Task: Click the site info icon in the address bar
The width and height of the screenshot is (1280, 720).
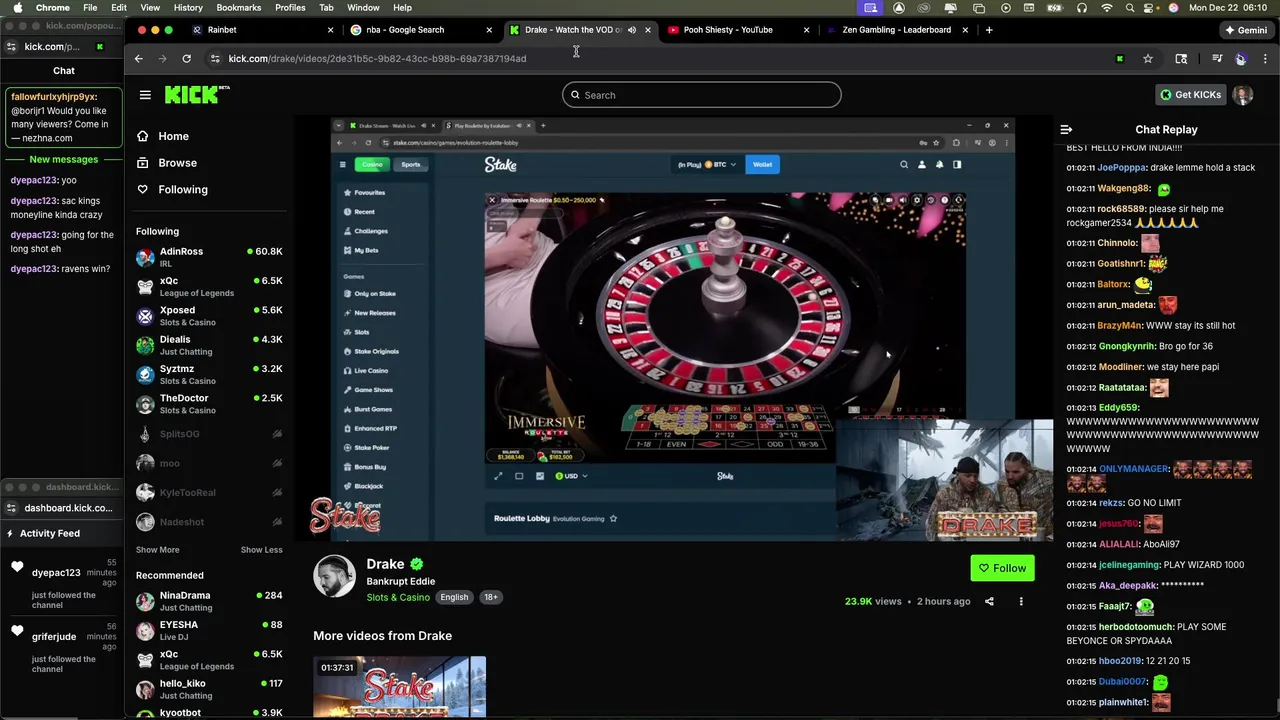Action: tap(214, 59)
